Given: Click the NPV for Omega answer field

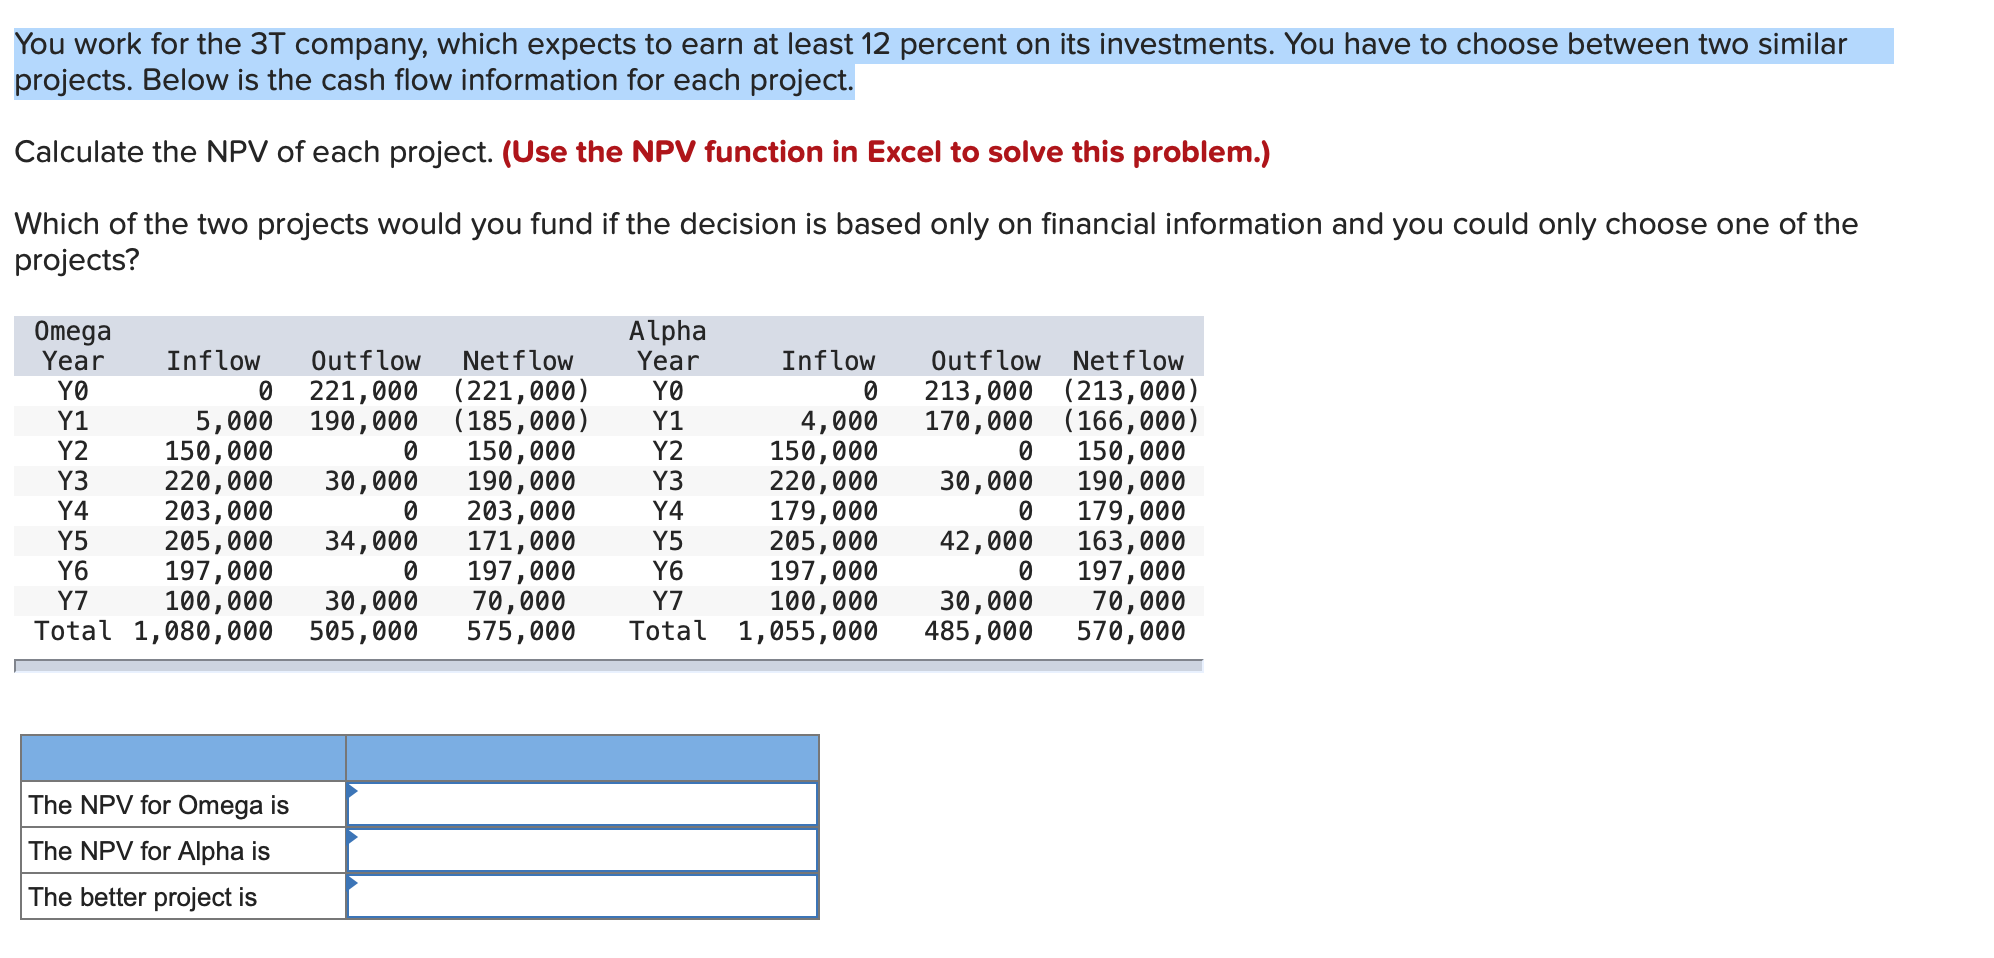Looking at the screenshot, I should coord(582,804).
